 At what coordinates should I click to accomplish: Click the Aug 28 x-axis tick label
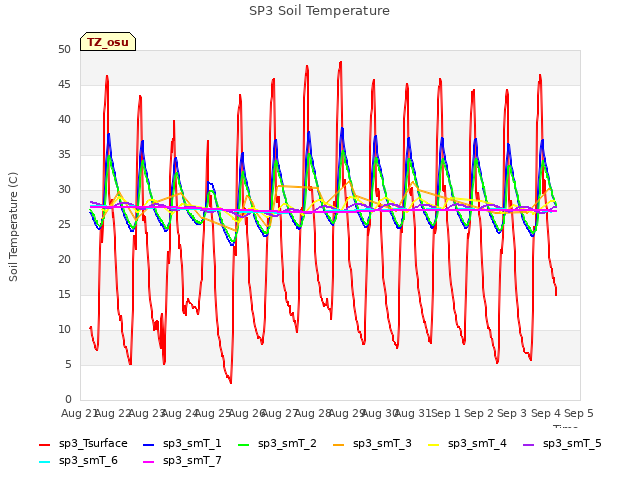click(x=313, y=413)
